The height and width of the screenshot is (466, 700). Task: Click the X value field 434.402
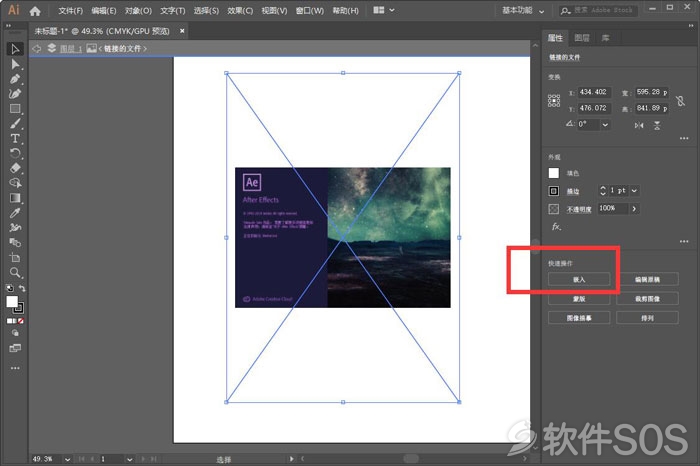(x=594, y=92)
